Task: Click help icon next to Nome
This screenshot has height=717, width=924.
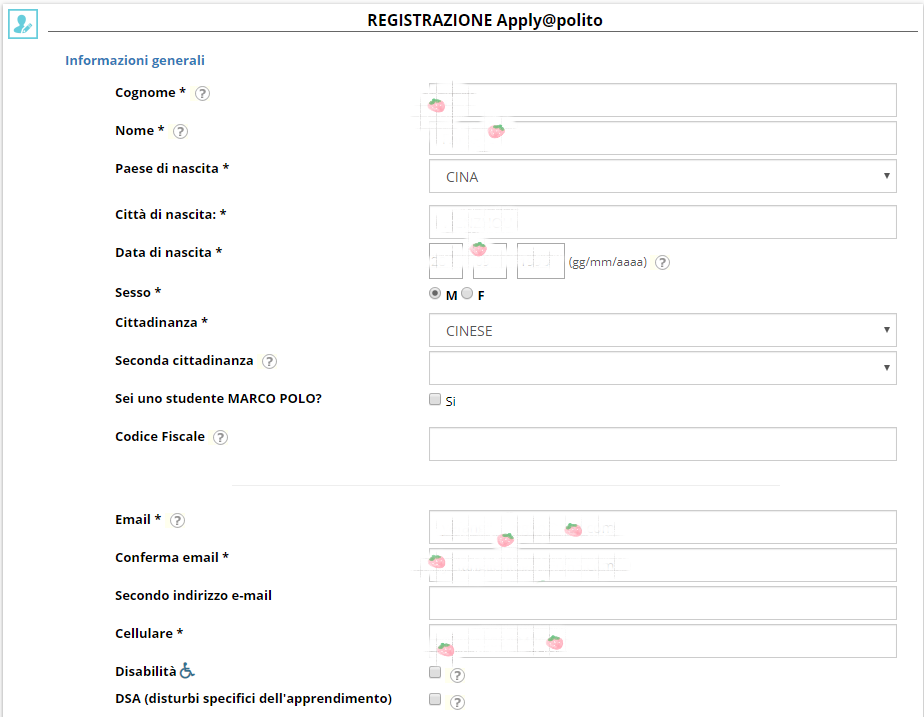Action: pos(180,132)
